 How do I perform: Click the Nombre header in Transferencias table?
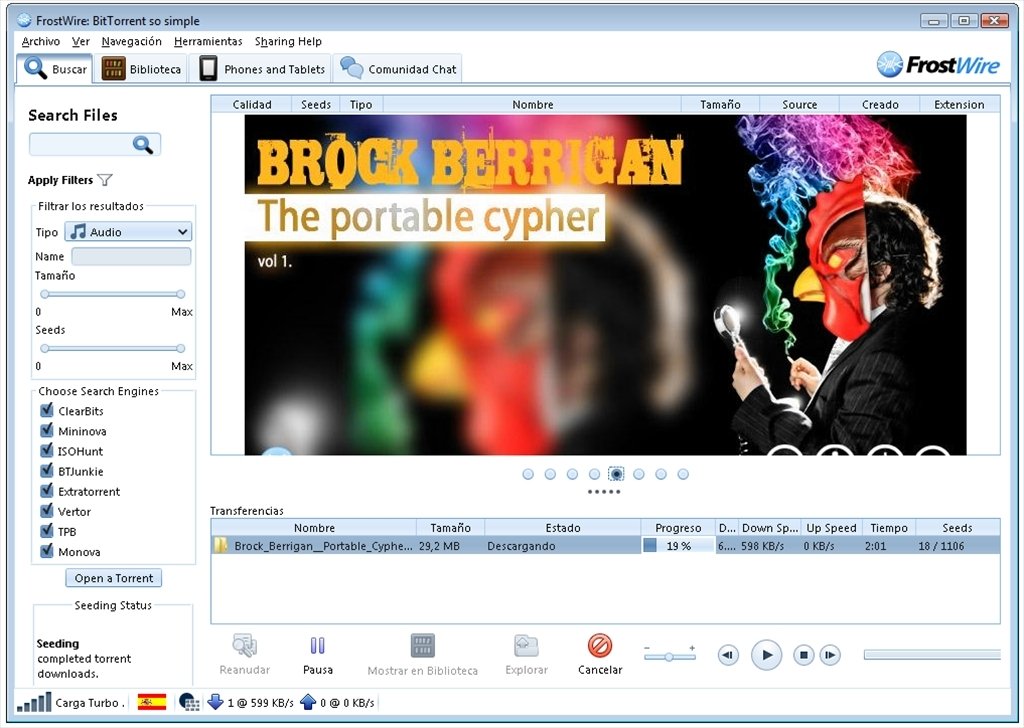[314, 528]
